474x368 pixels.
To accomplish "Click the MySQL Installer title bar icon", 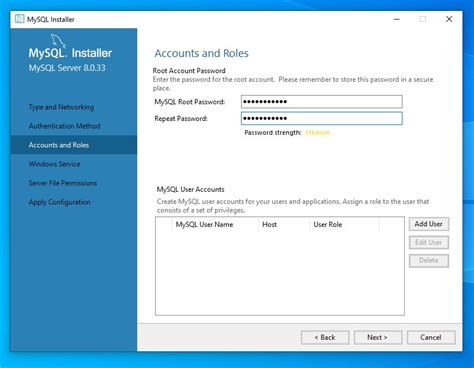I will pyautogui.click(x=19, y=19).
